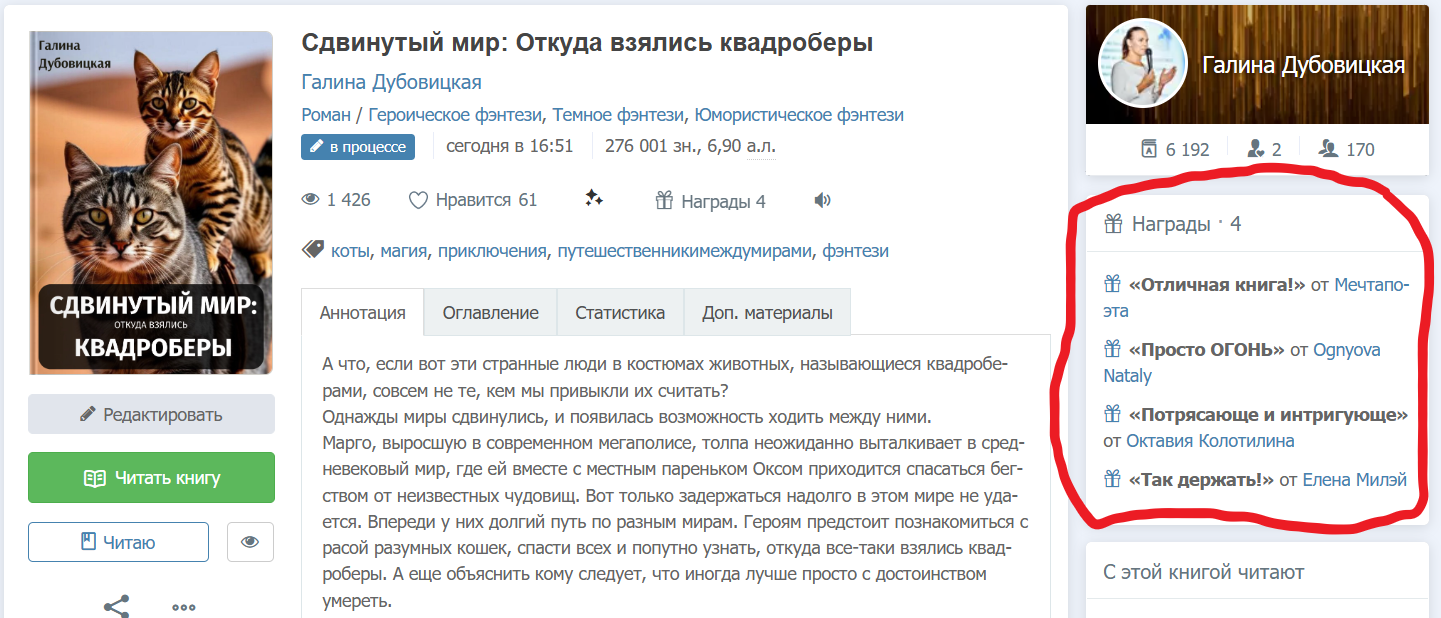Open Елена Милэй user profile link
The width and height of the screenshot is (1441, 618).
tap(1354, 480)
